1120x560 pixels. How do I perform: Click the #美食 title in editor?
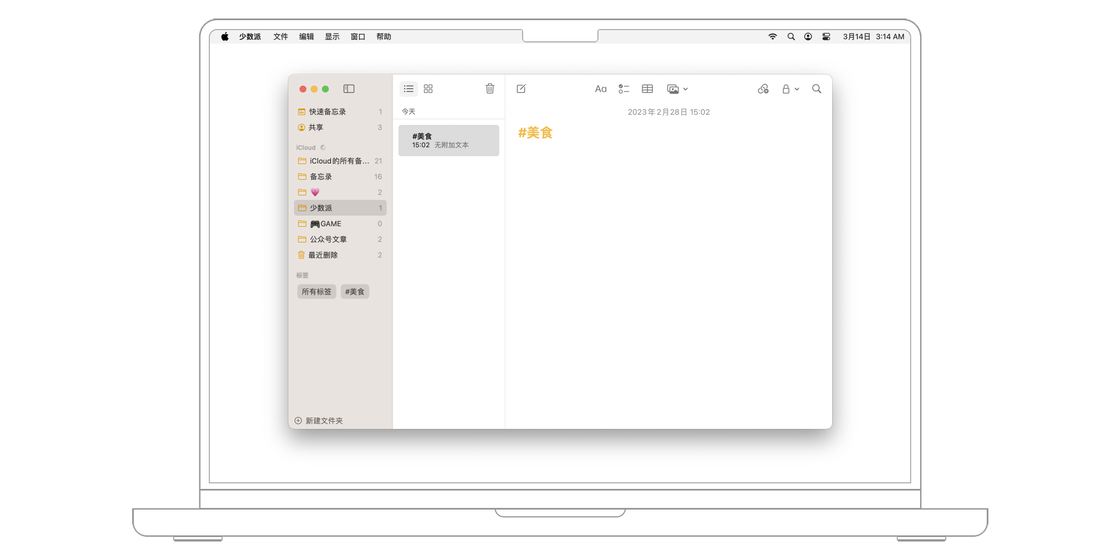(535, 133)
